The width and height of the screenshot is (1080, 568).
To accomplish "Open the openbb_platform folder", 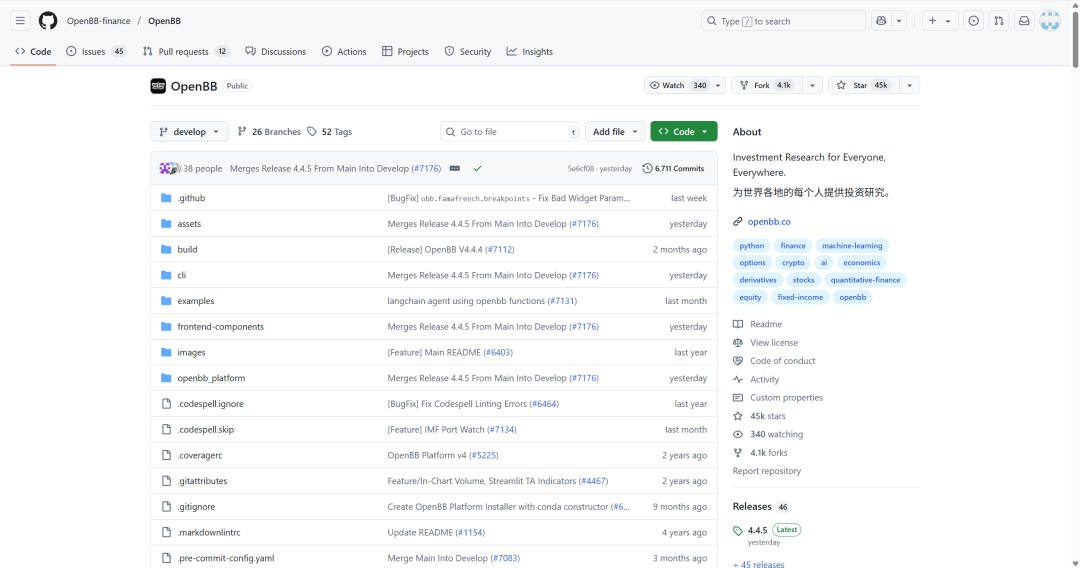I will point(211,378).
